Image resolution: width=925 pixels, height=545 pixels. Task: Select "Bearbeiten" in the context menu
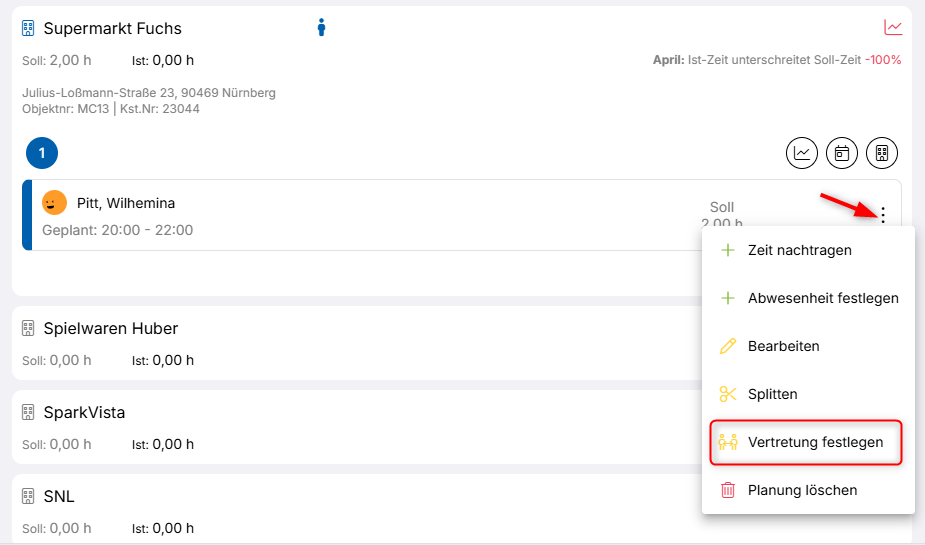tap(783, 346)
